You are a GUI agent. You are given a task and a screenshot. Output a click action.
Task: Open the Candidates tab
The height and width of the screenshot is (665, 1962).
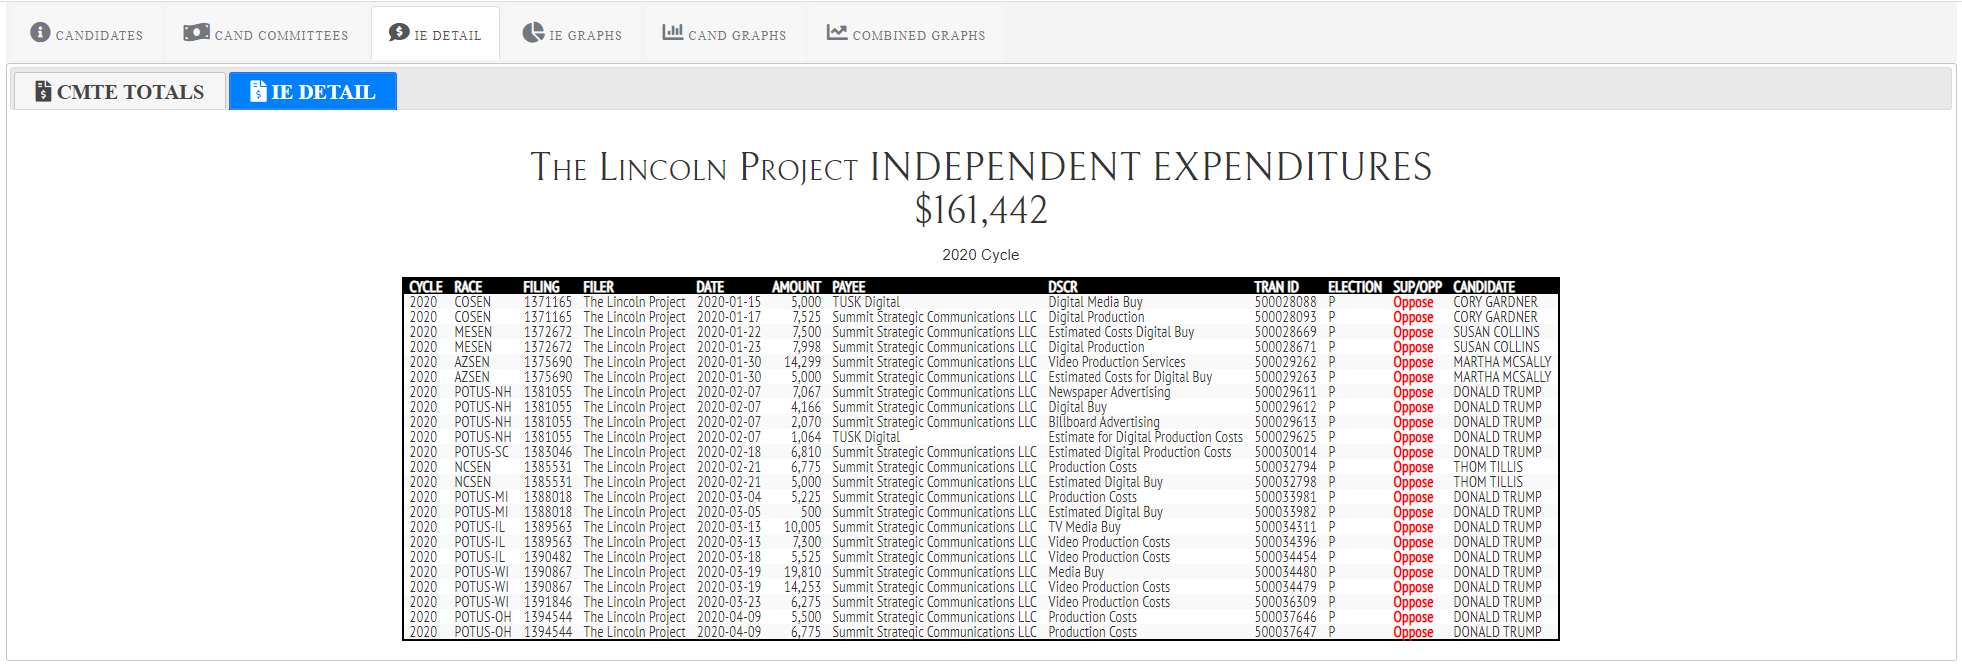pos(87,34)
